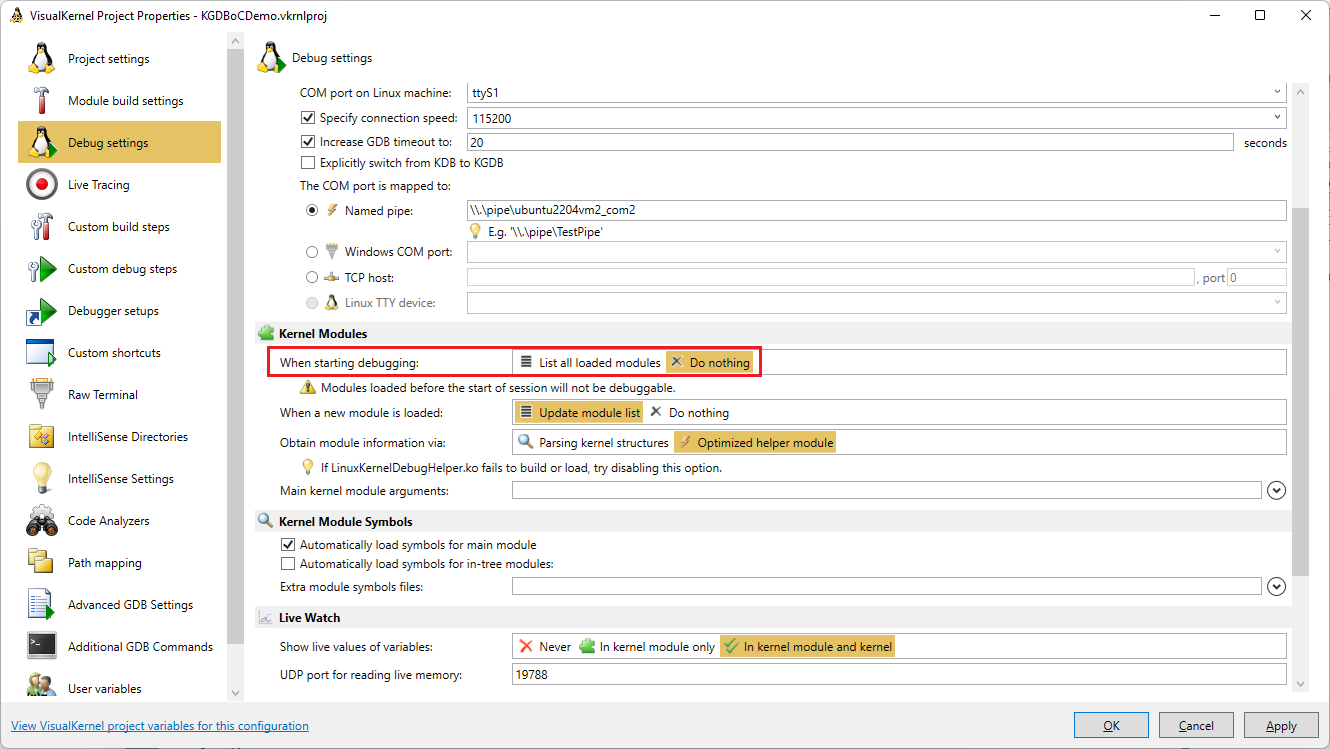Viewport: 1330px width, 749px height.
Task: Click the Custom build steps tools icon
Action: [41, 227]
